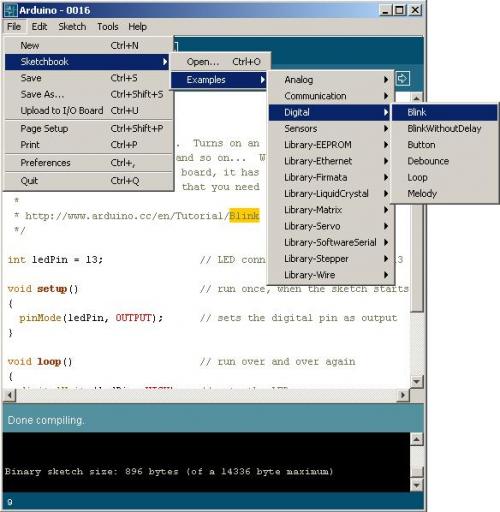Click the horizontal scroll-left arrow
The width and height of the screenshot is (500, 512).
pos(10,396)
